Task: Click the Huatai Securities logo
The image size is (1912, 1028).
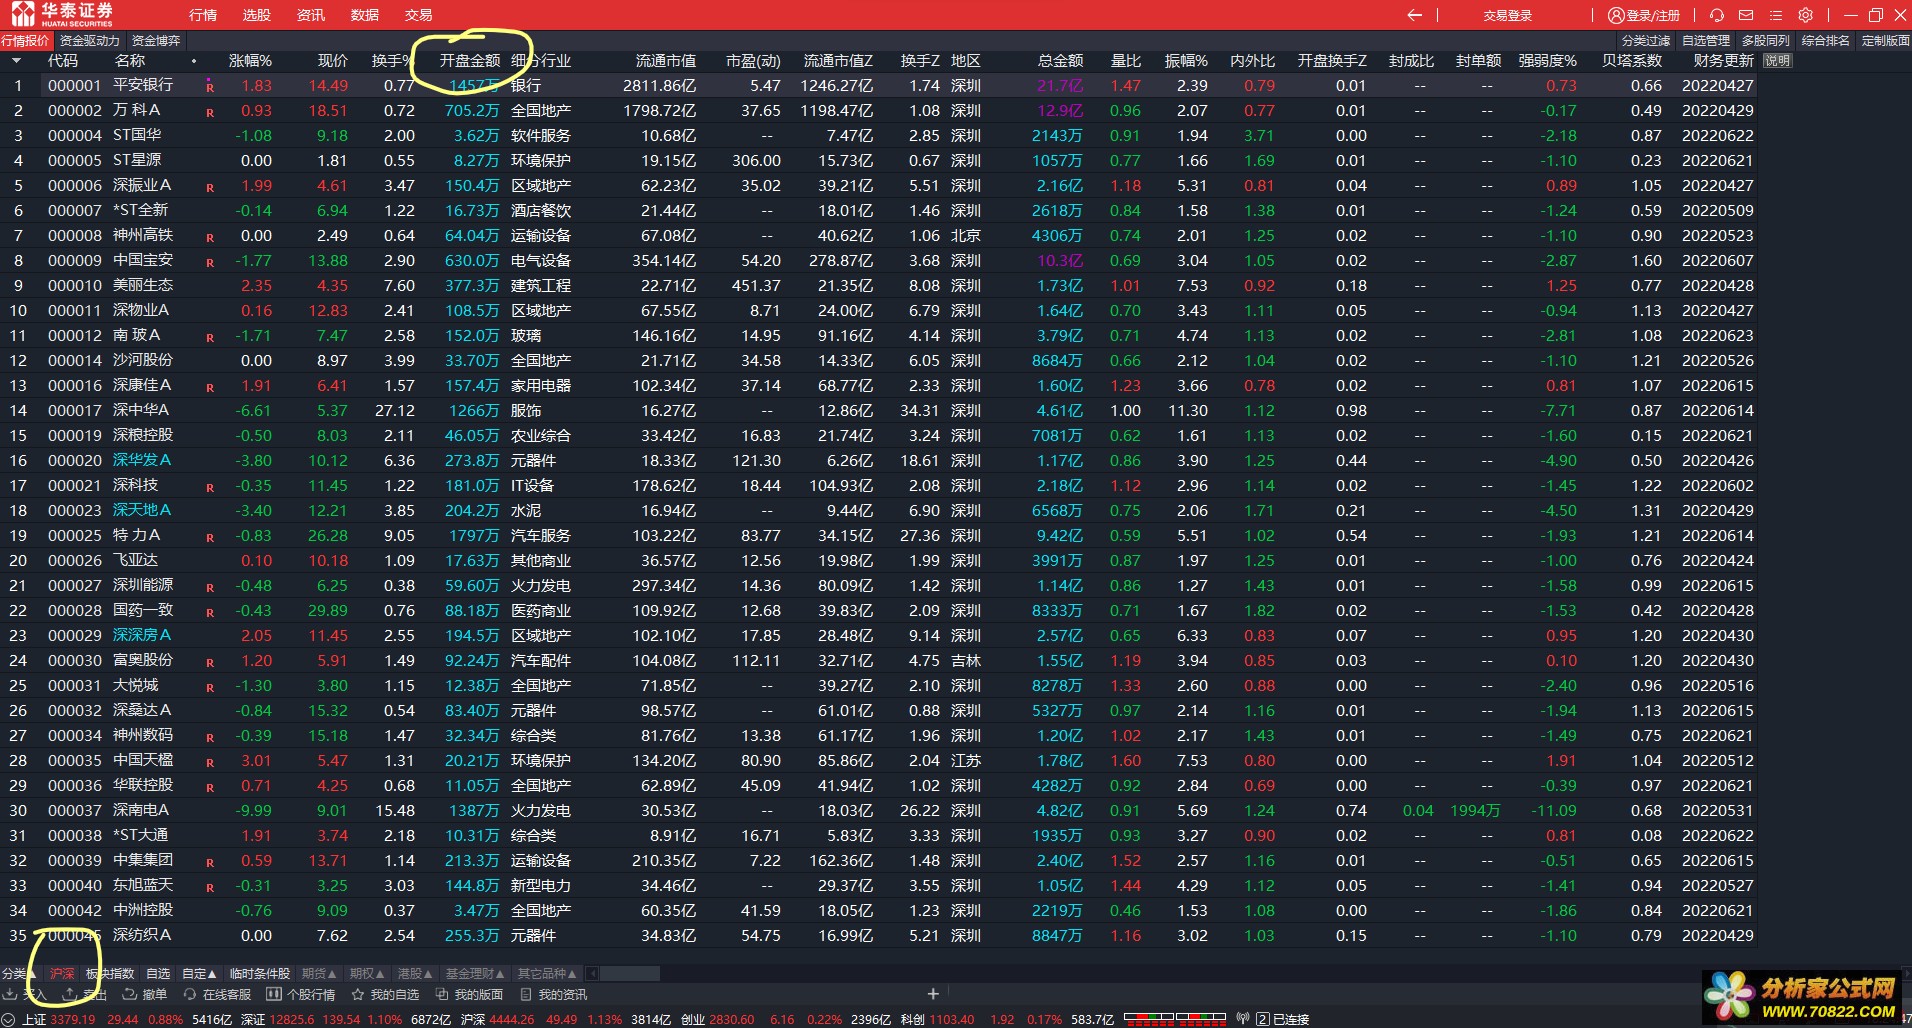Action: [x=63, y=14]
